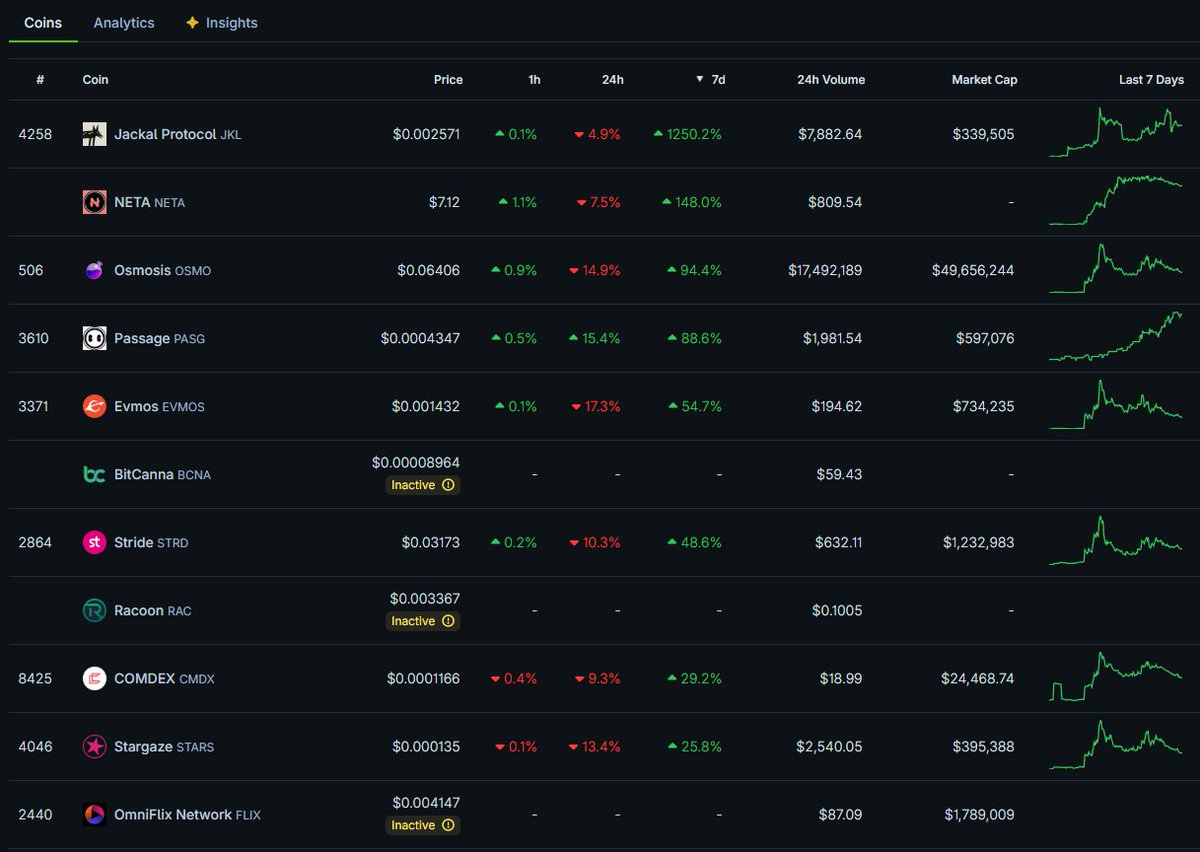
Task: Open the Jackal Protocol 7-day sparkline chart
Action: coord(1115,133)
